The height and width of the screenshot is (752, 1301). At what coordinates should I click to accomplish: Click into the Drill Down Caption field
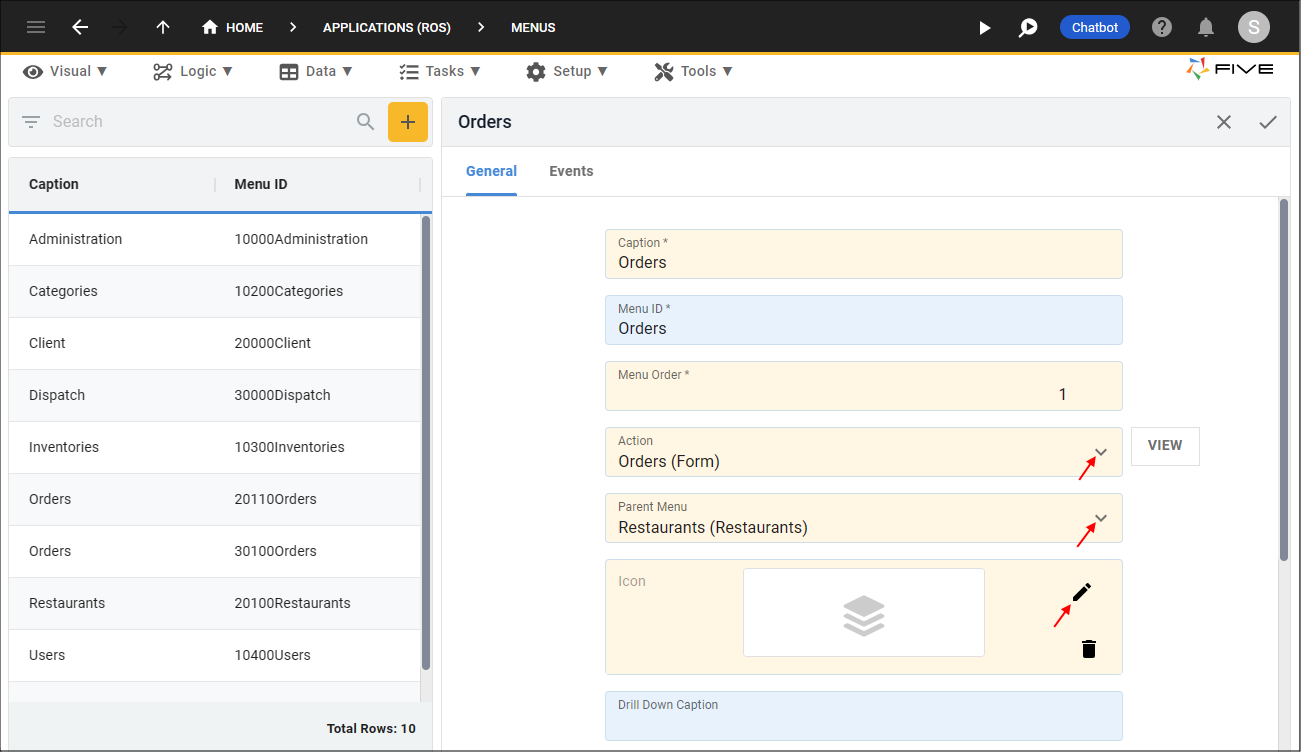pyautogui.click(x=864, y=716)
